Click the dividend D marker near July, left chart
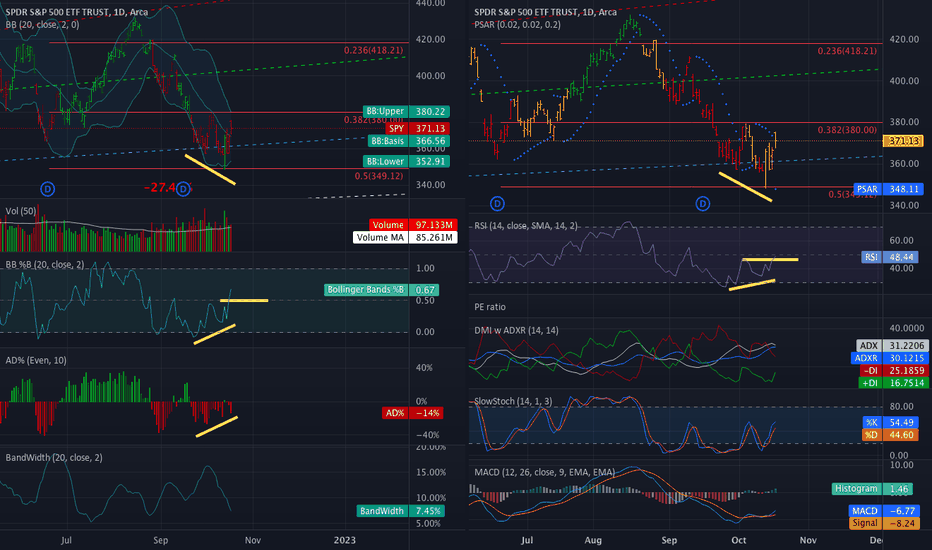The height and width of the screenshot is (550, 932). tap(48, 189)
